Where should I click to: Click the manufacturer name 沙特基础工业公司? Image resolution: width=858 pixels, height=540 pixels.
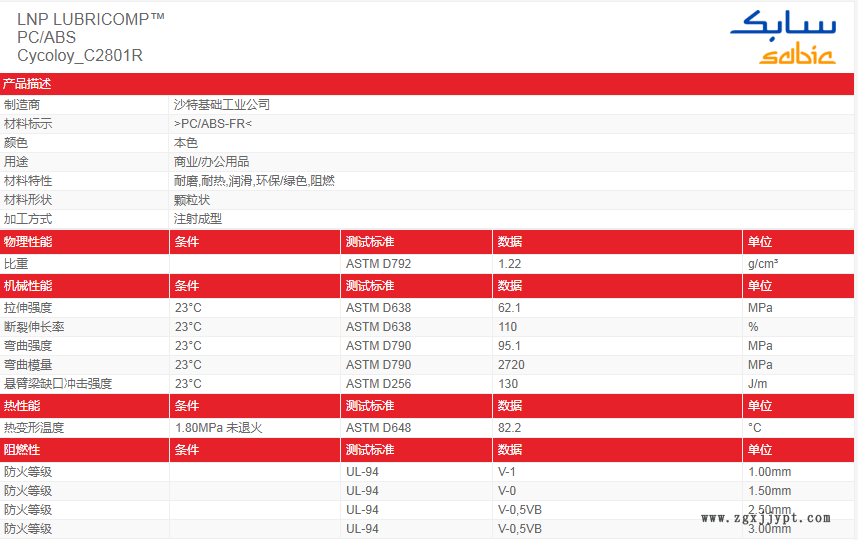pyautogui.click(x=222, y=105)
